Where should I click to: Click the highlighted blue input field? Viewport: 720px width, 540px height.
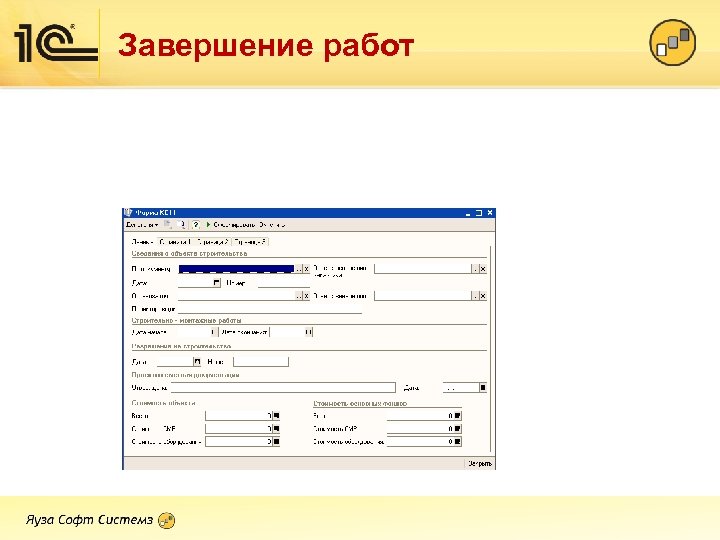(x=236, y=269)
